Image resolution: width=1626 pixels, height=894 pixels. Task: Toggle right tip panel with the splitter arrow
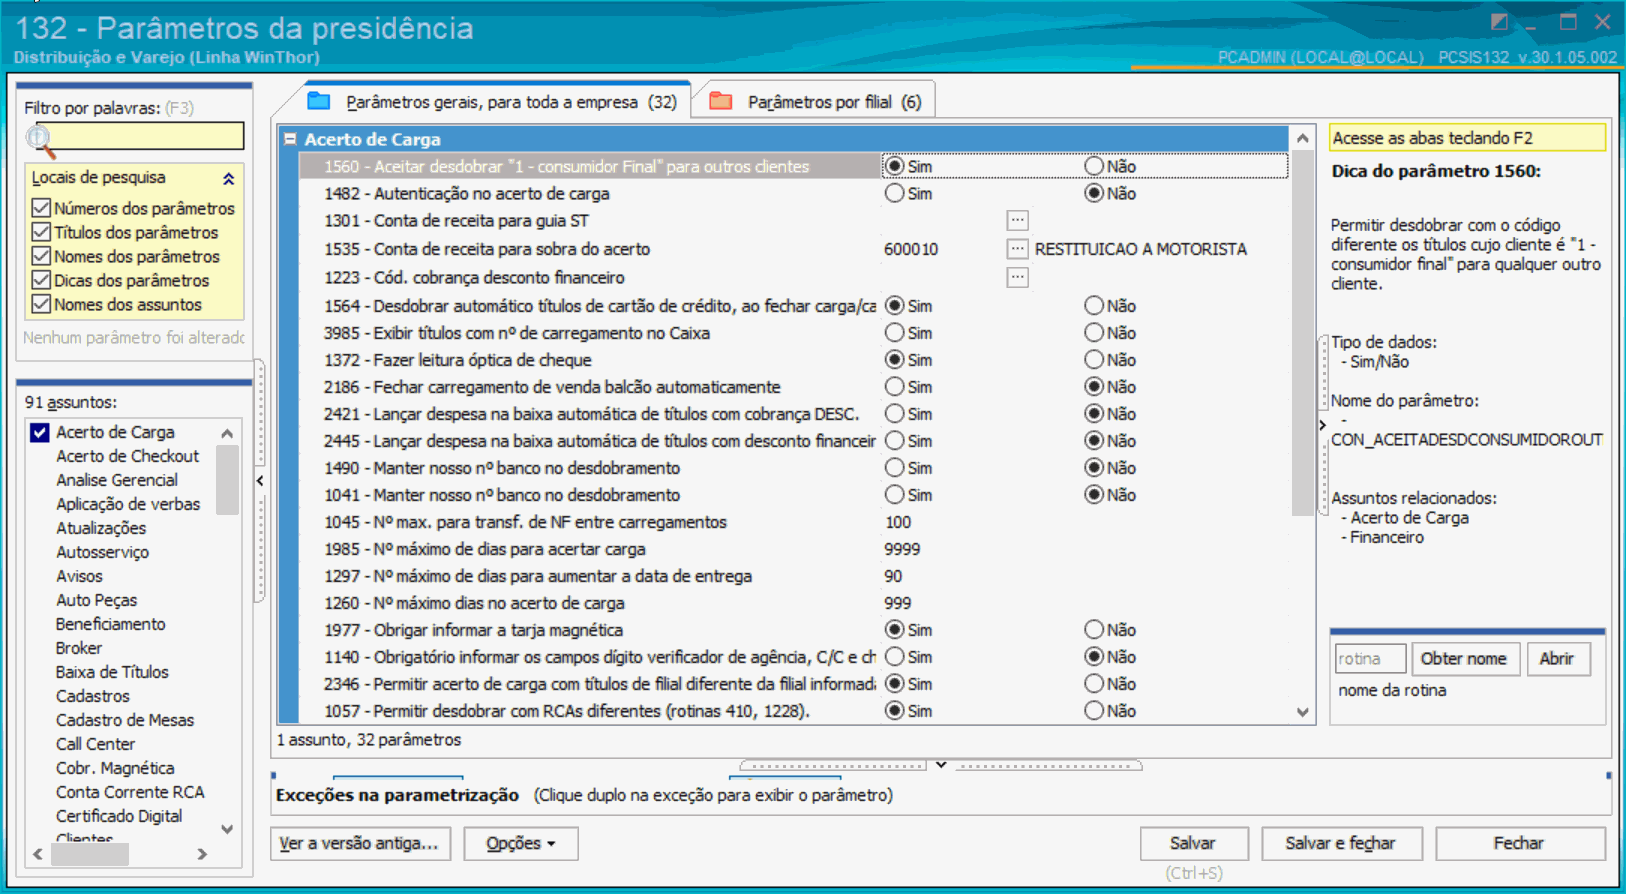pos(1323,425)
